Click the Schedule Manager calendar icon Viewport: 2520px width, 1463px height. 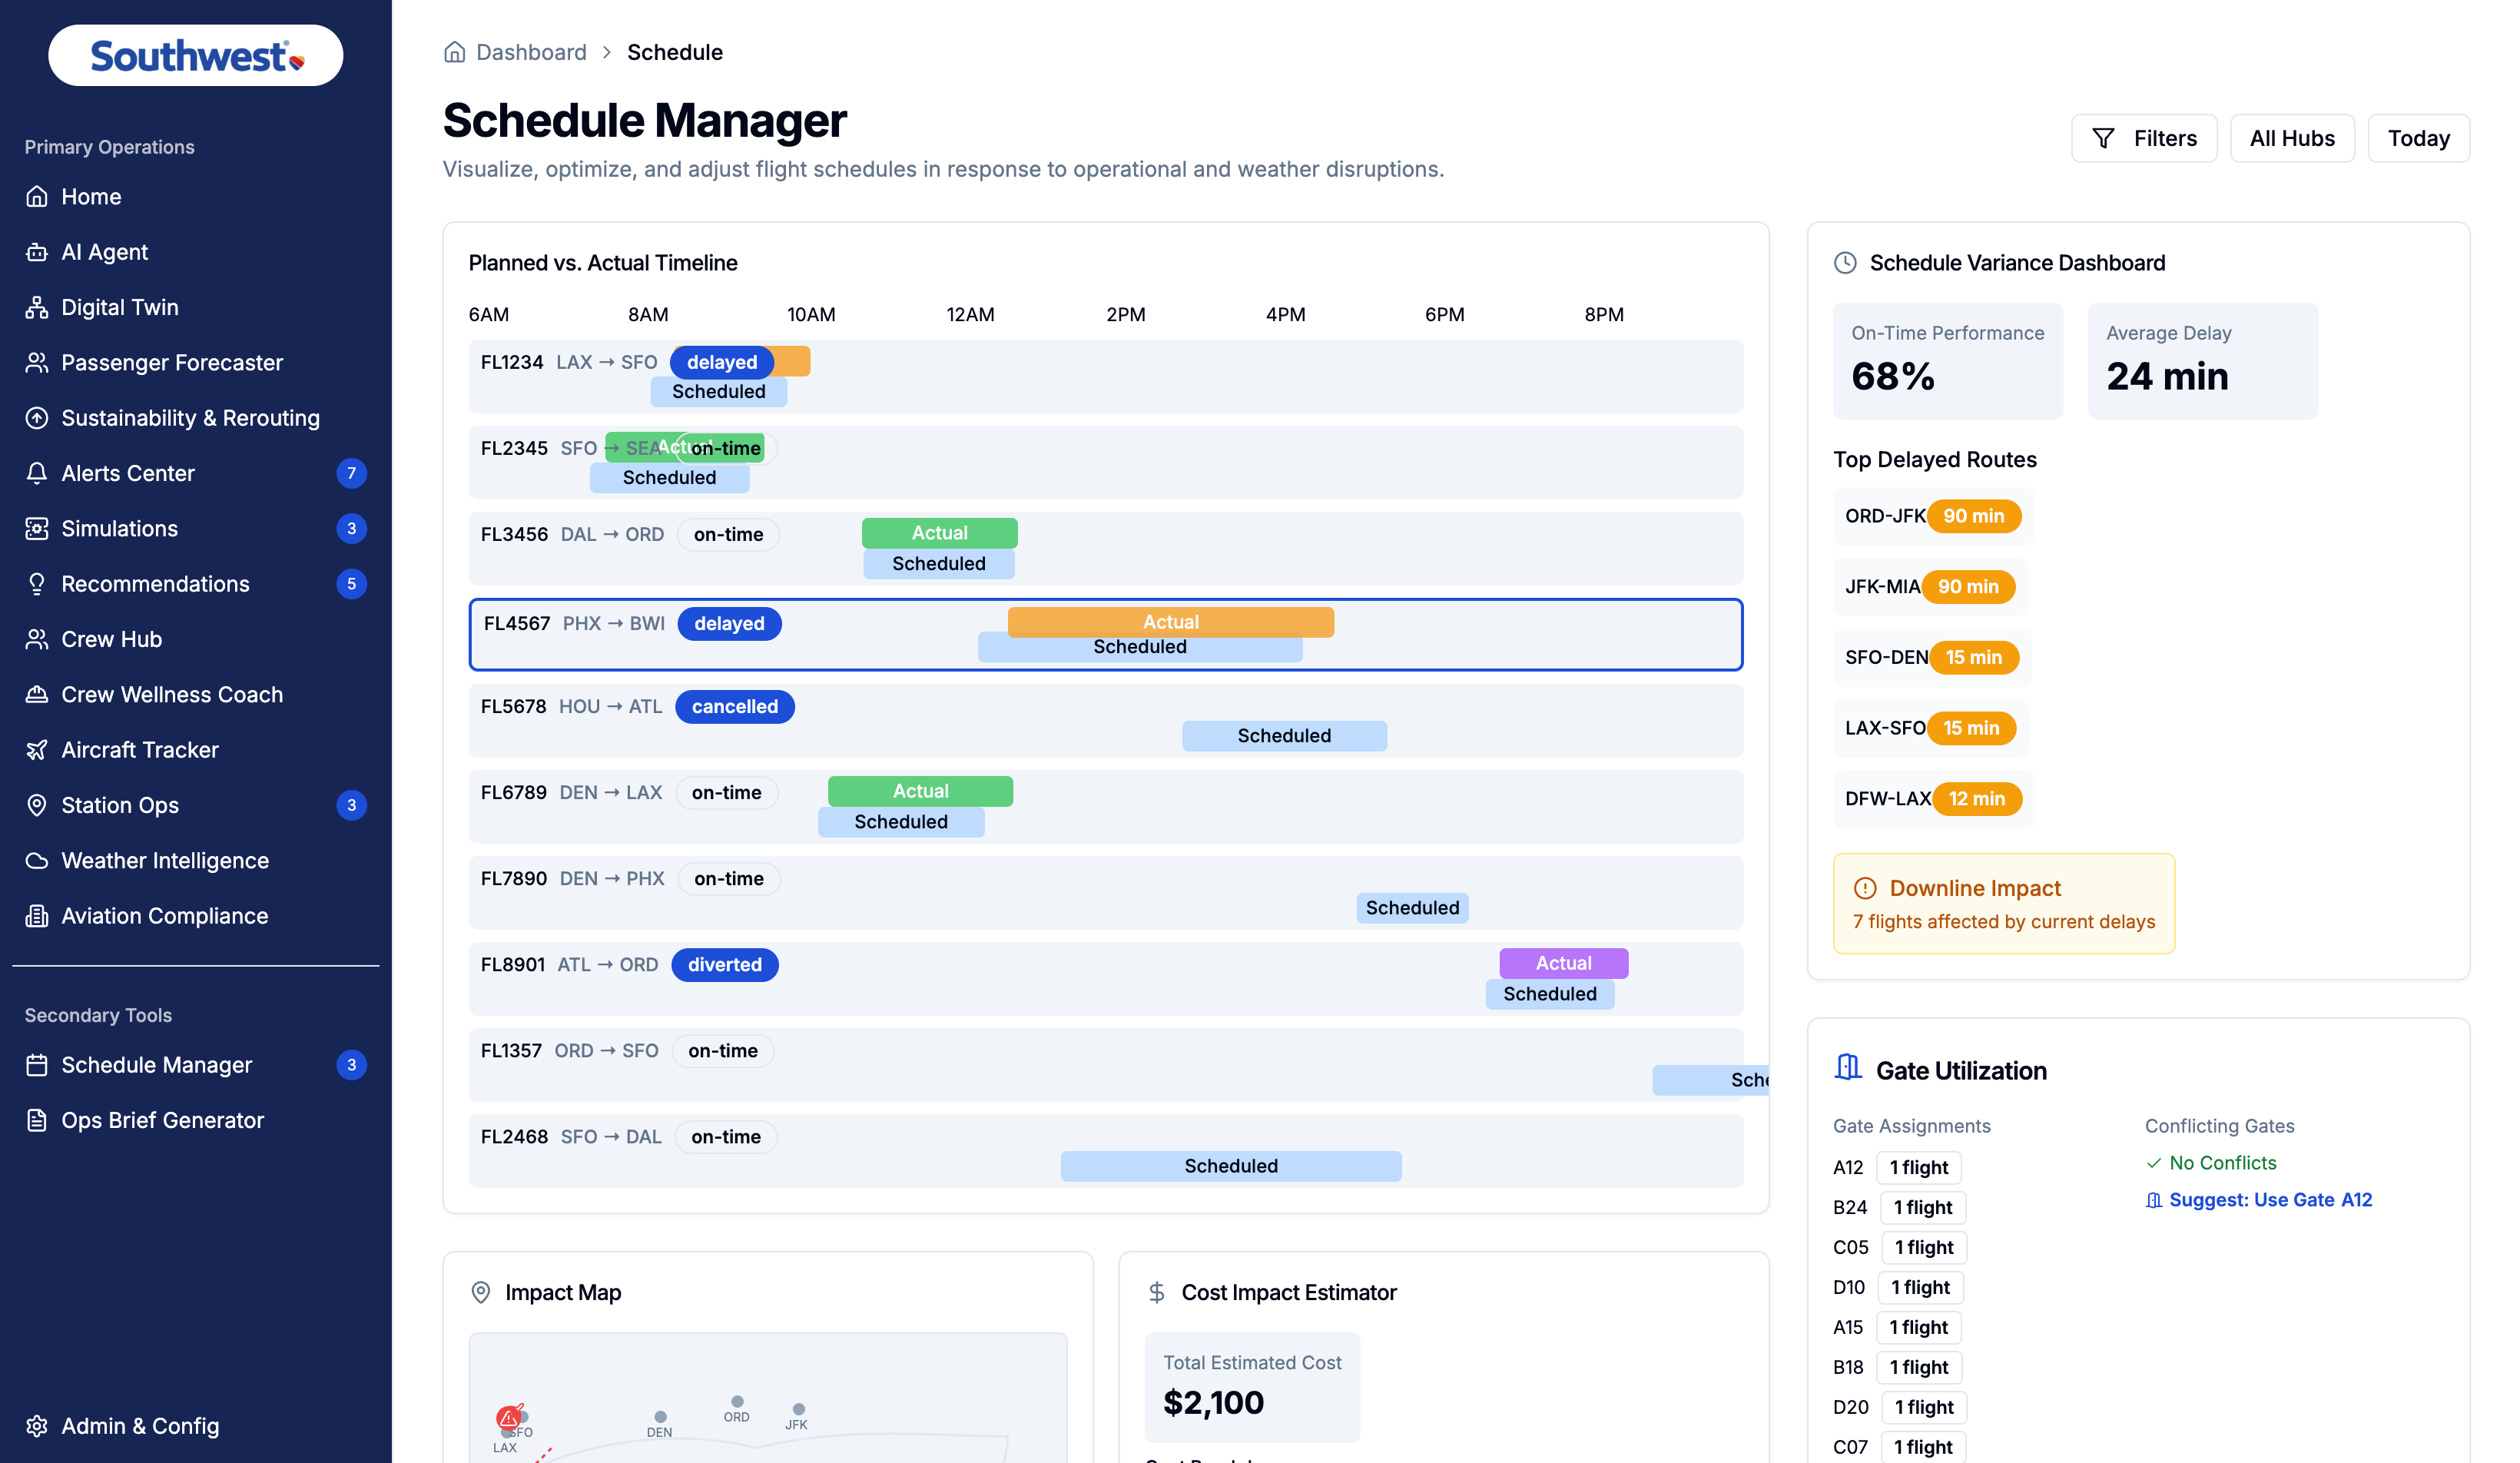coord(37,1065)
